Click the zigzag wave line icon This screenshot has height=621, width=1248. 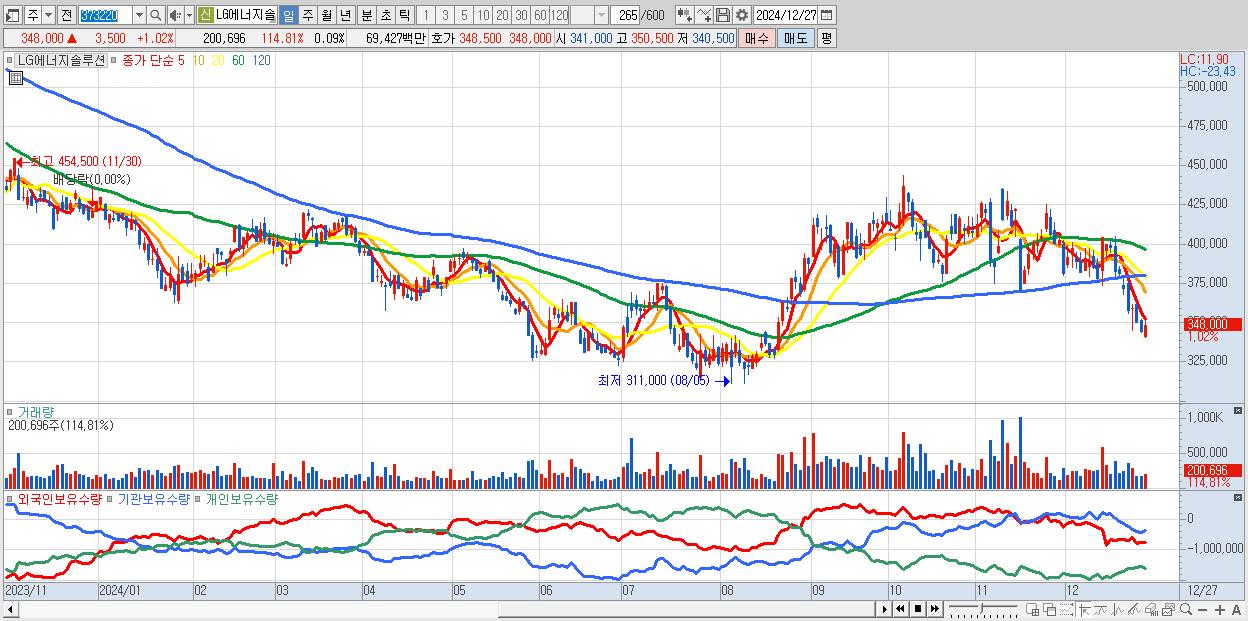tap(1119, 610)
